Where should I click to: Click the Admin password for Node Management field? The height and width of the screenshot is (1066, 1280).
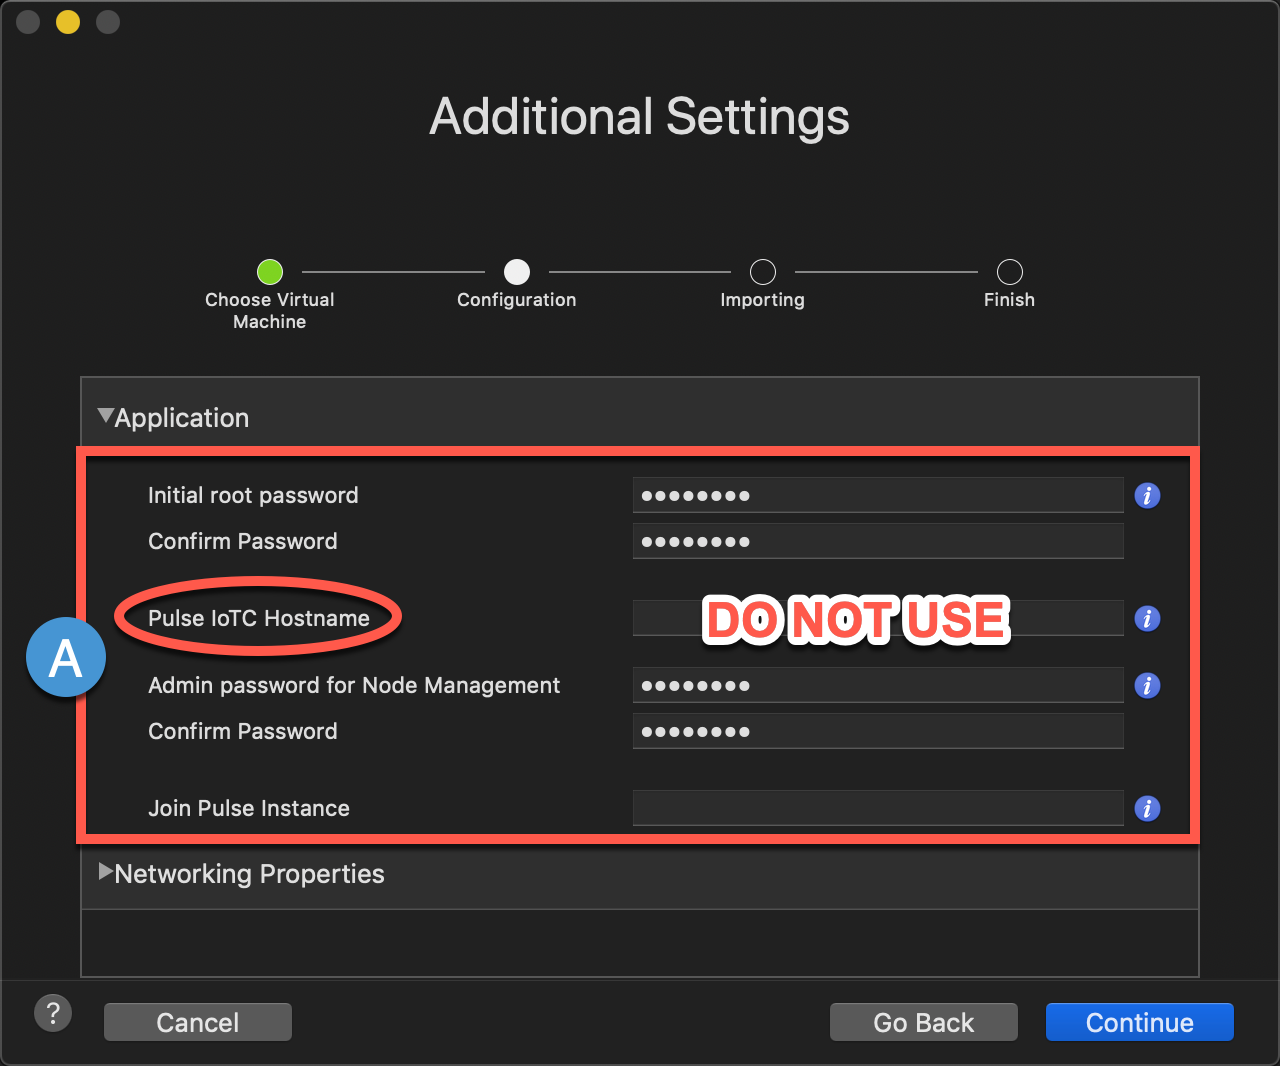click(878, 685)
